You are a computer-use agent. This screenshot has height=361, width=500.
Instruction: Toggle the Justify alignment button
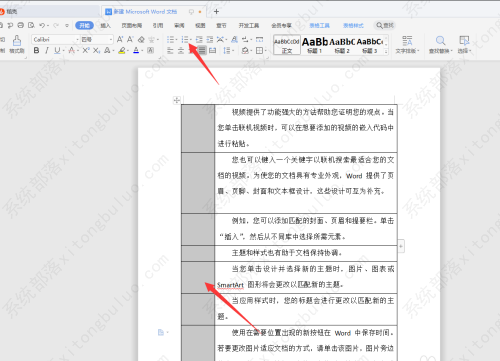(x=202, y=51)
